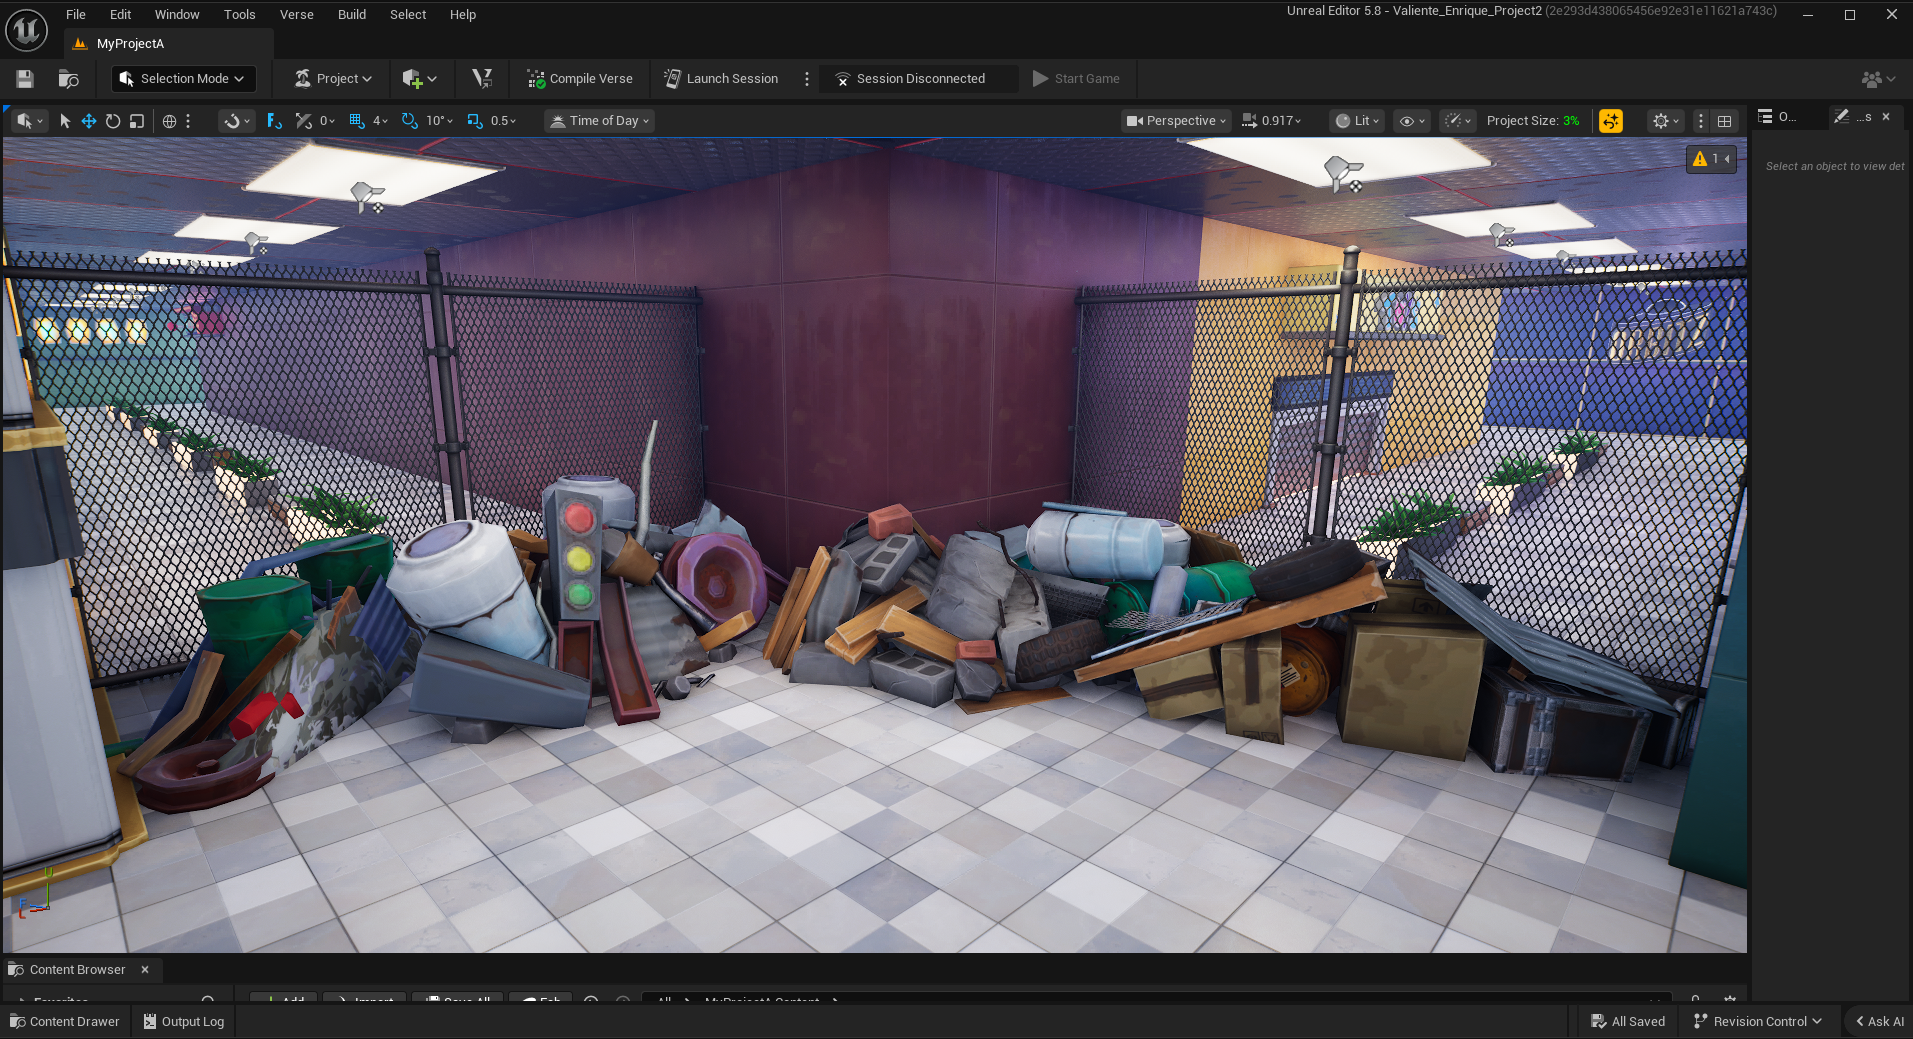Image resolution: width=1913 pixels, height=1039 pixels.
Task: Expand the Selection Mode dropdown
Action: pyautogui.click(x=184, y=79)
